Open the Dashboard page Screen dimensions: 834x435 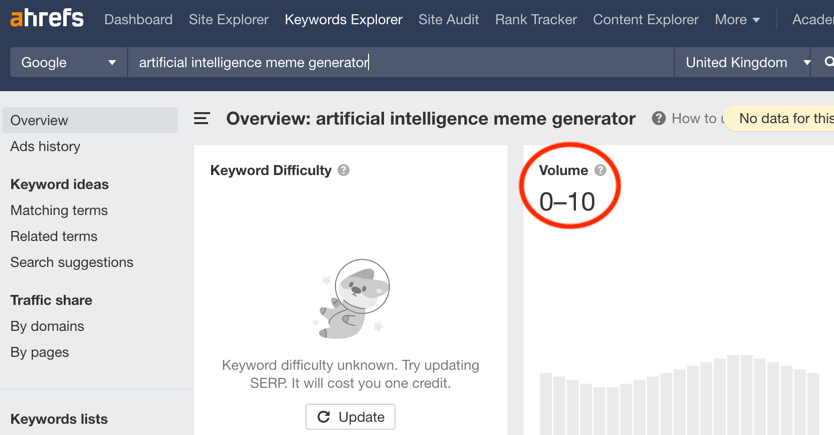tap(138, 19)
